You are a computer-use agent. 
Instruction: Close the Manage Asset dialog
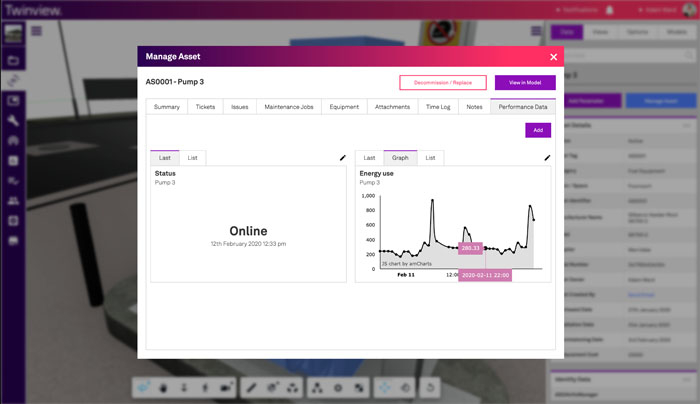[x=553, y=57]
